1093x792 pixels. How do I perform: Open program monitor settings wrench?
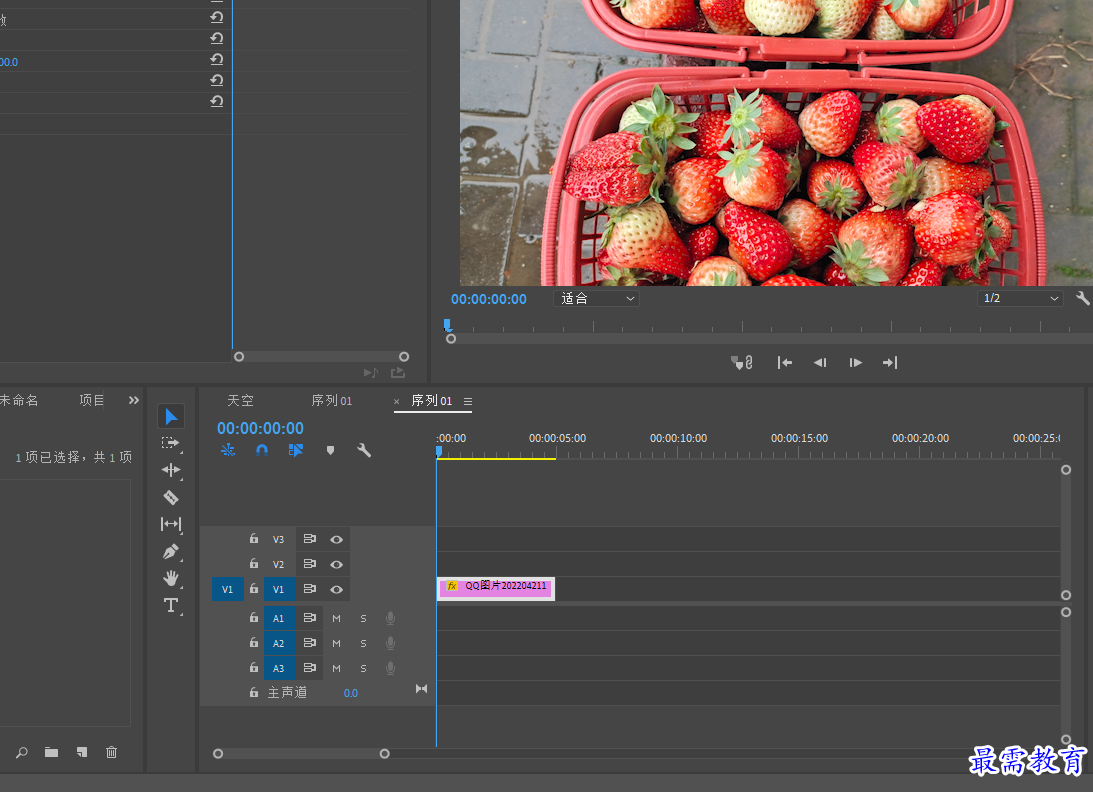1083,298
